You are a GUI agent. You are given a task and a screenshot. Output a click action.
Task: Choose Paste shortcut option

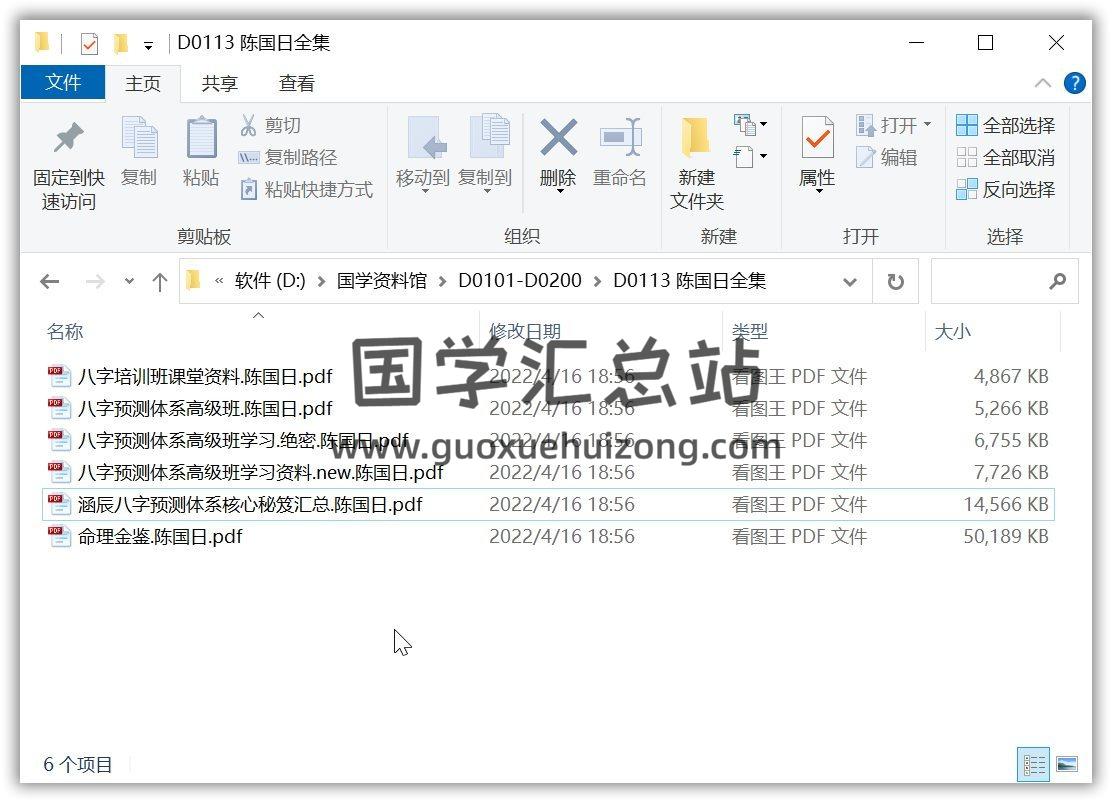pyautogui.click(x=306, y=189)
